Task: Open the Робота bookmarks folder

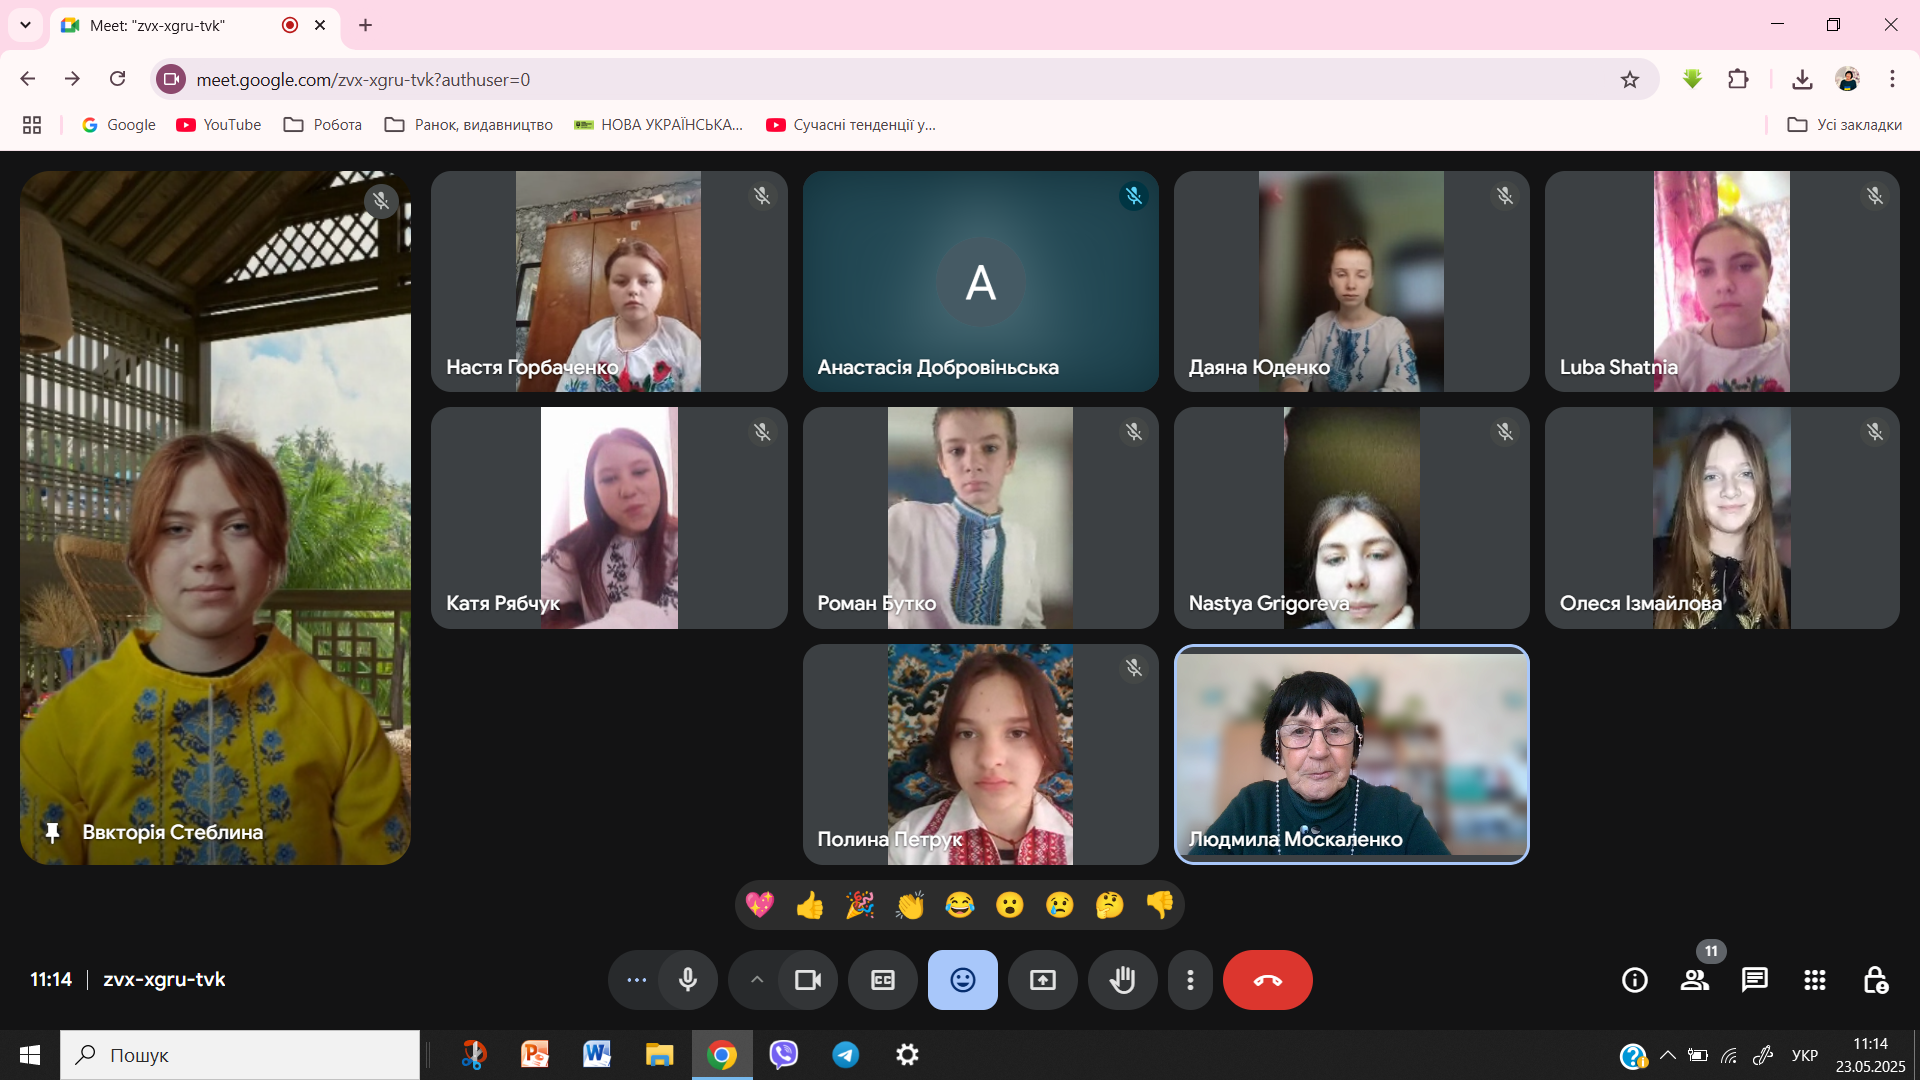Action: (x=323, y=125)
